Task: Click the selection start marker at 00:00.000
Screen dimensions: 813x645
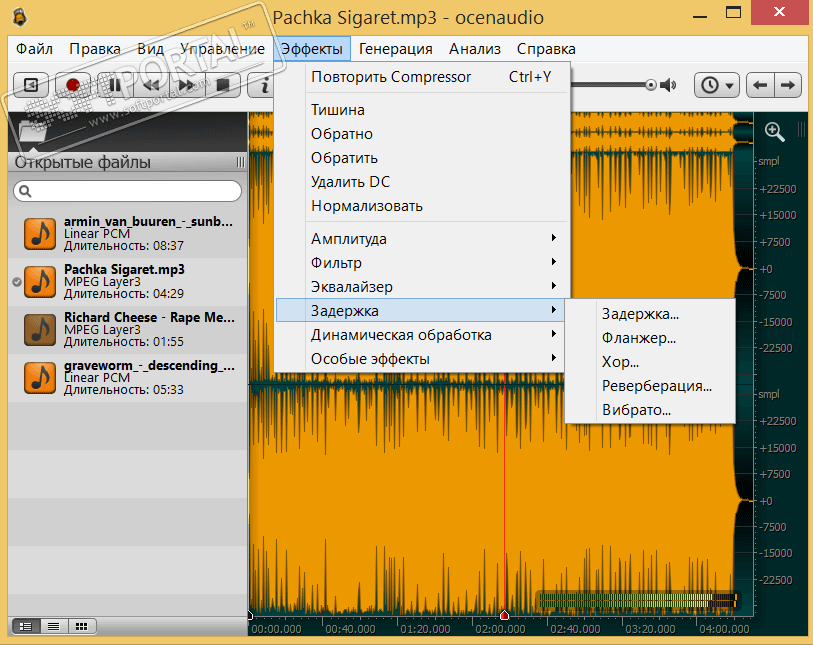Action: pyautogui.click(x=250, y=615)
